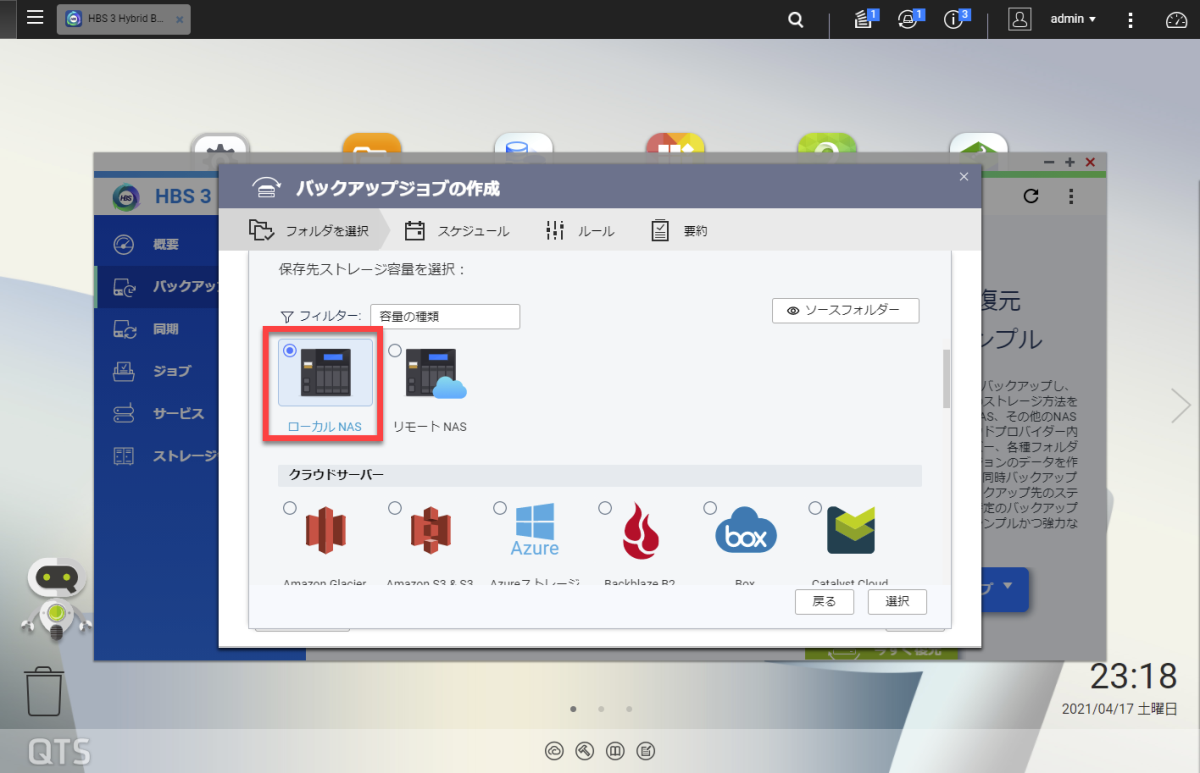Select the Backblaze B2 radio button
The width and height of the screenshot is (1200, 773).
coord(605,508)
